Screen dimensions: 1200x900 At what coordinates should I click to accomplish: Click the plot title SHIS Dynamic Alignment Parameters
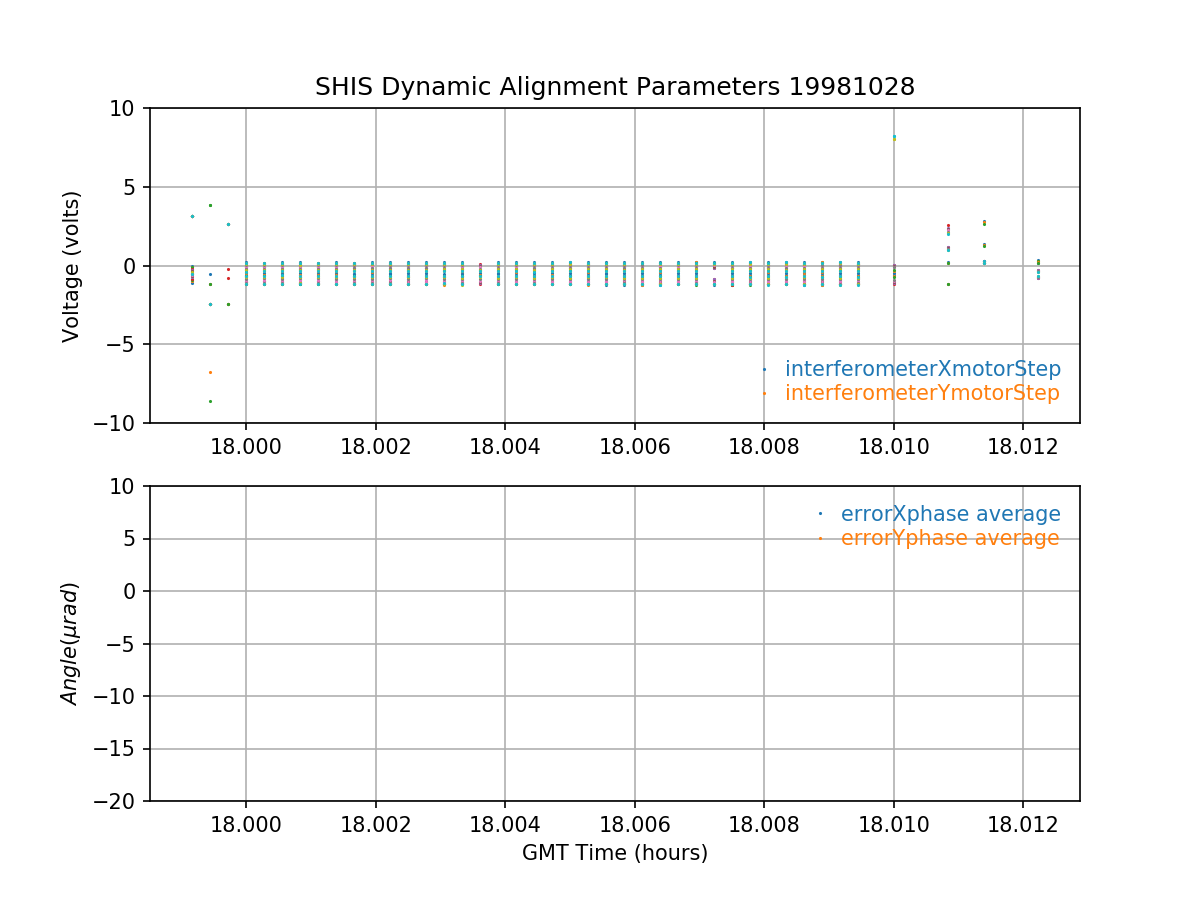click(x=614, y=87)
